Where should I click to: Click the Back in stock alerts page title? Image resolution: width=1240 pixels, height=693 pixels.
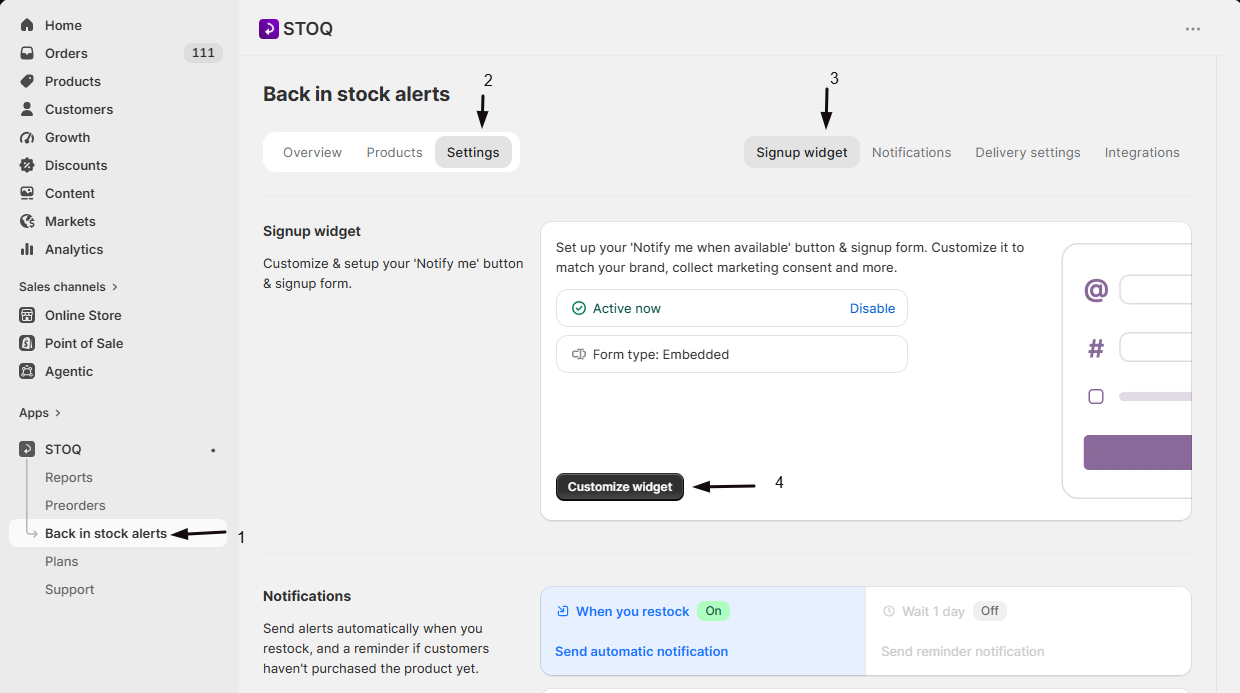[356, 94]
